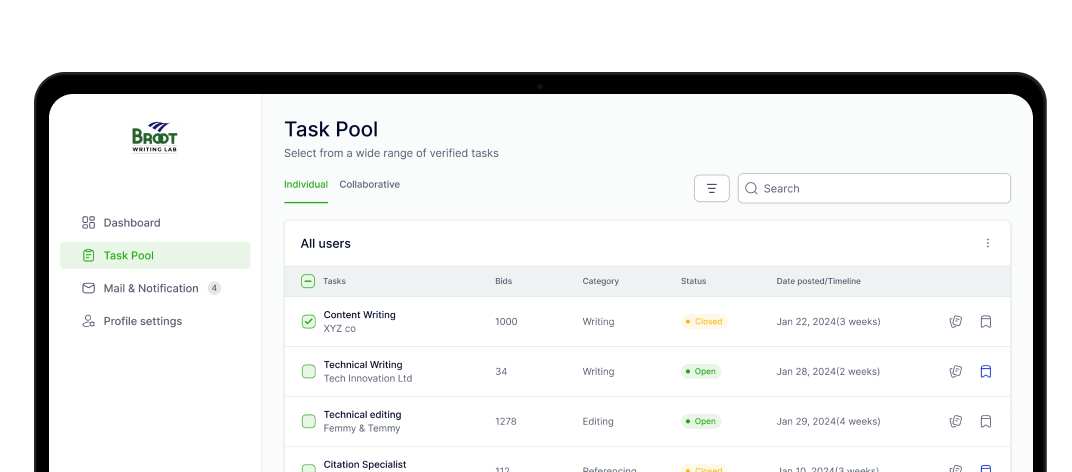Switch to the Collaborative tab
Image resolution: width=1072 pixels, height=472 pixels.
369,185
